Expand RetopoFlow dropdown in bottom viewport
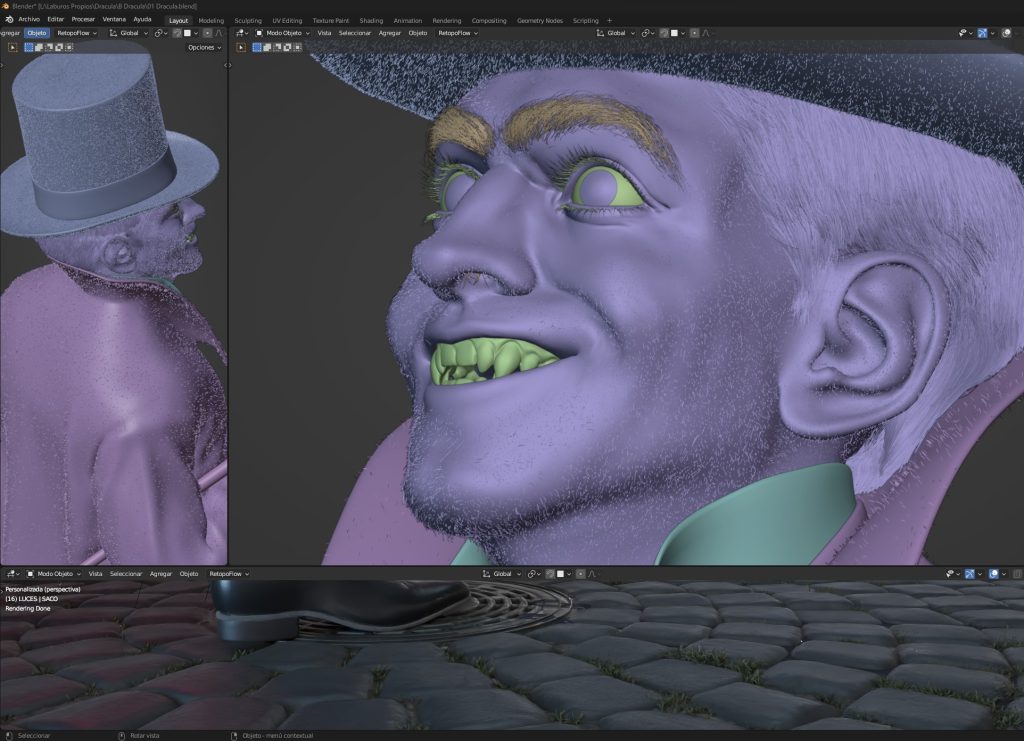The width and height of the screenshot is (1024, 741). [229, 574]
